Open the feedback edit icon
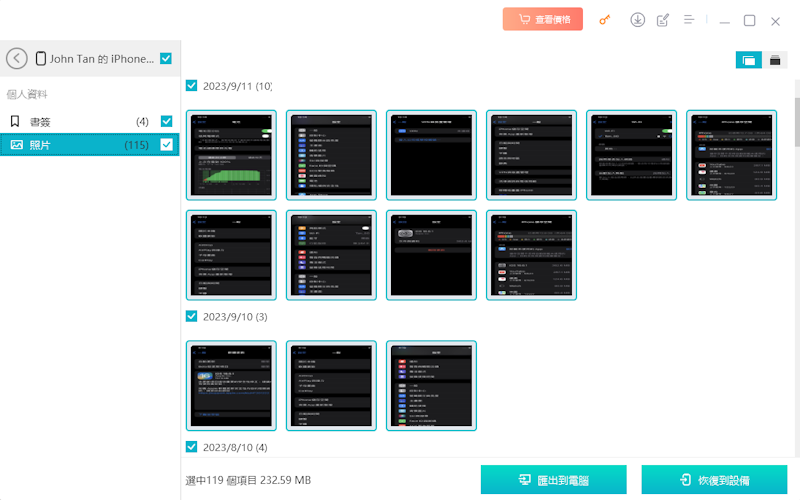 (663, 20)
